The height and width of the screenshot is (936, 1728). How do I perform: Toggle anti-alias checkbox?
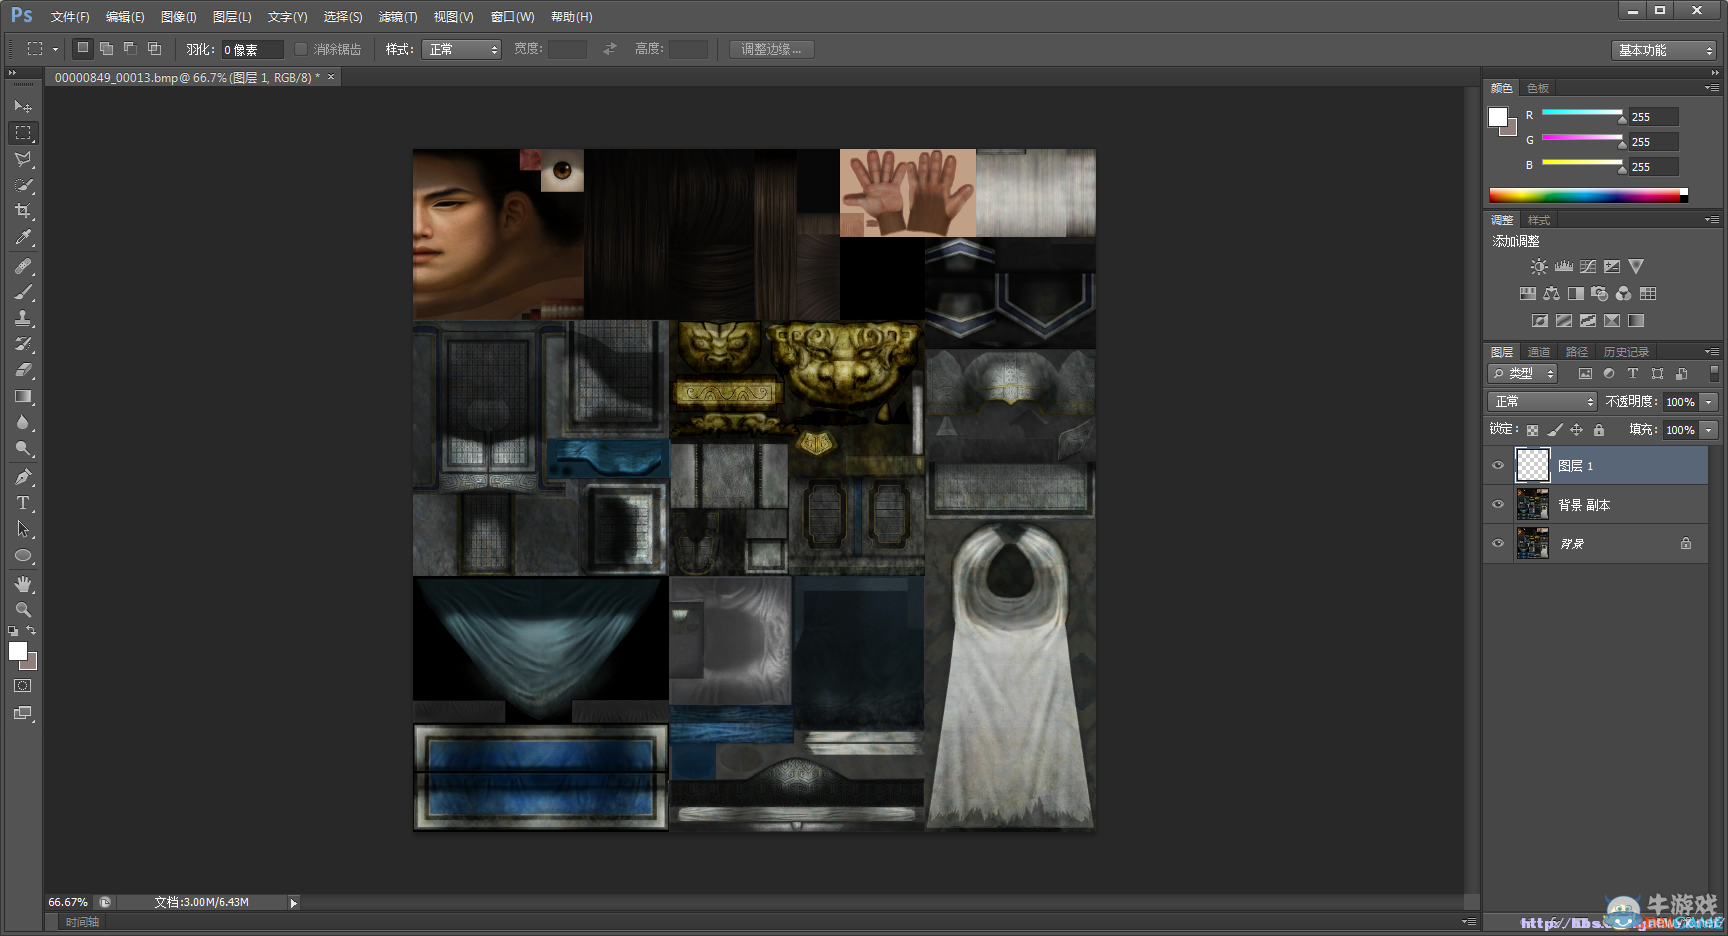coord(300,49)
